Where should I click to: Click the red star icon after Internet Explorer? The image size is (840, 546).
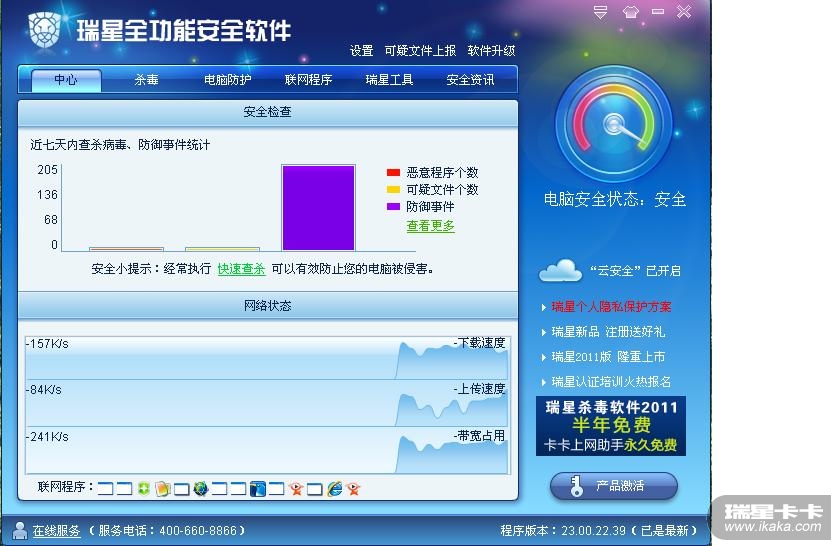click(x=354, y=489)
